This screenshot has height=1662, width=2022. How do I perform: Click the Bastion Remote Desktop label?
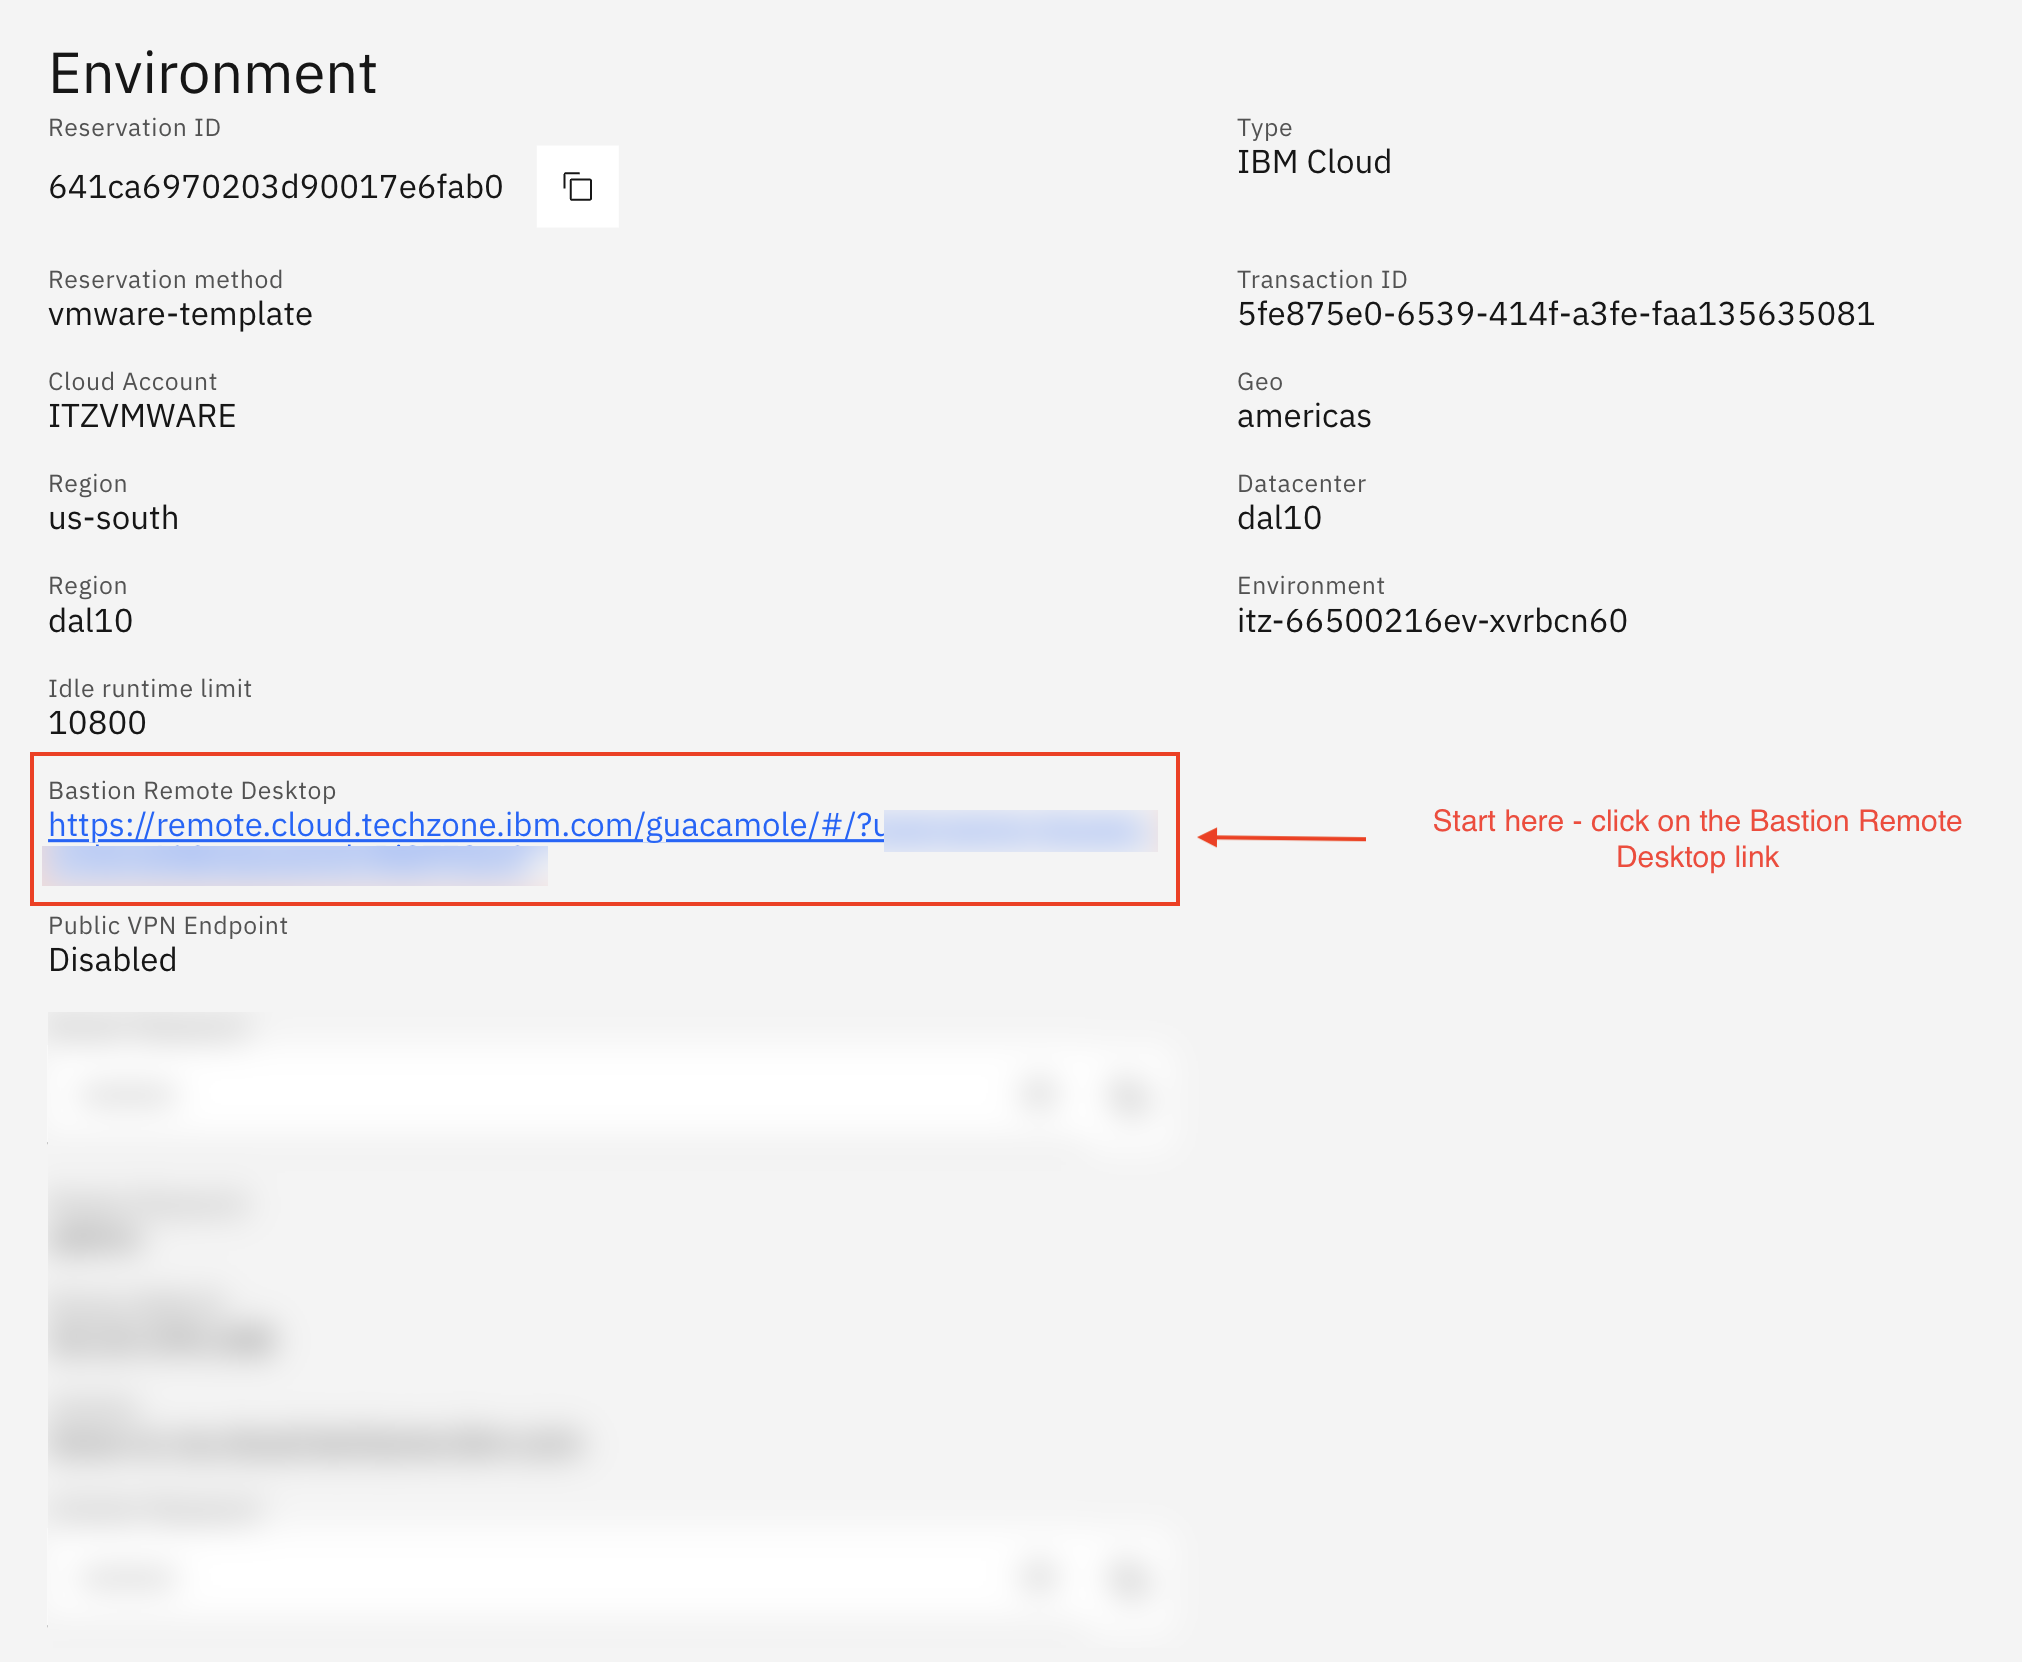click(192, 791)
